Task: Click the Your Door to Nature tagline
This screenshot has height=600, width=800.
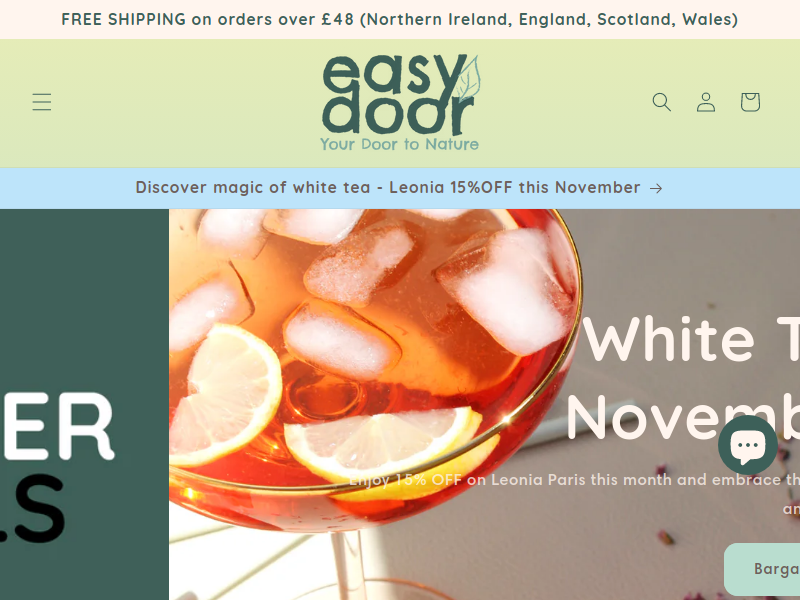Action: click(x=399, y=144)
